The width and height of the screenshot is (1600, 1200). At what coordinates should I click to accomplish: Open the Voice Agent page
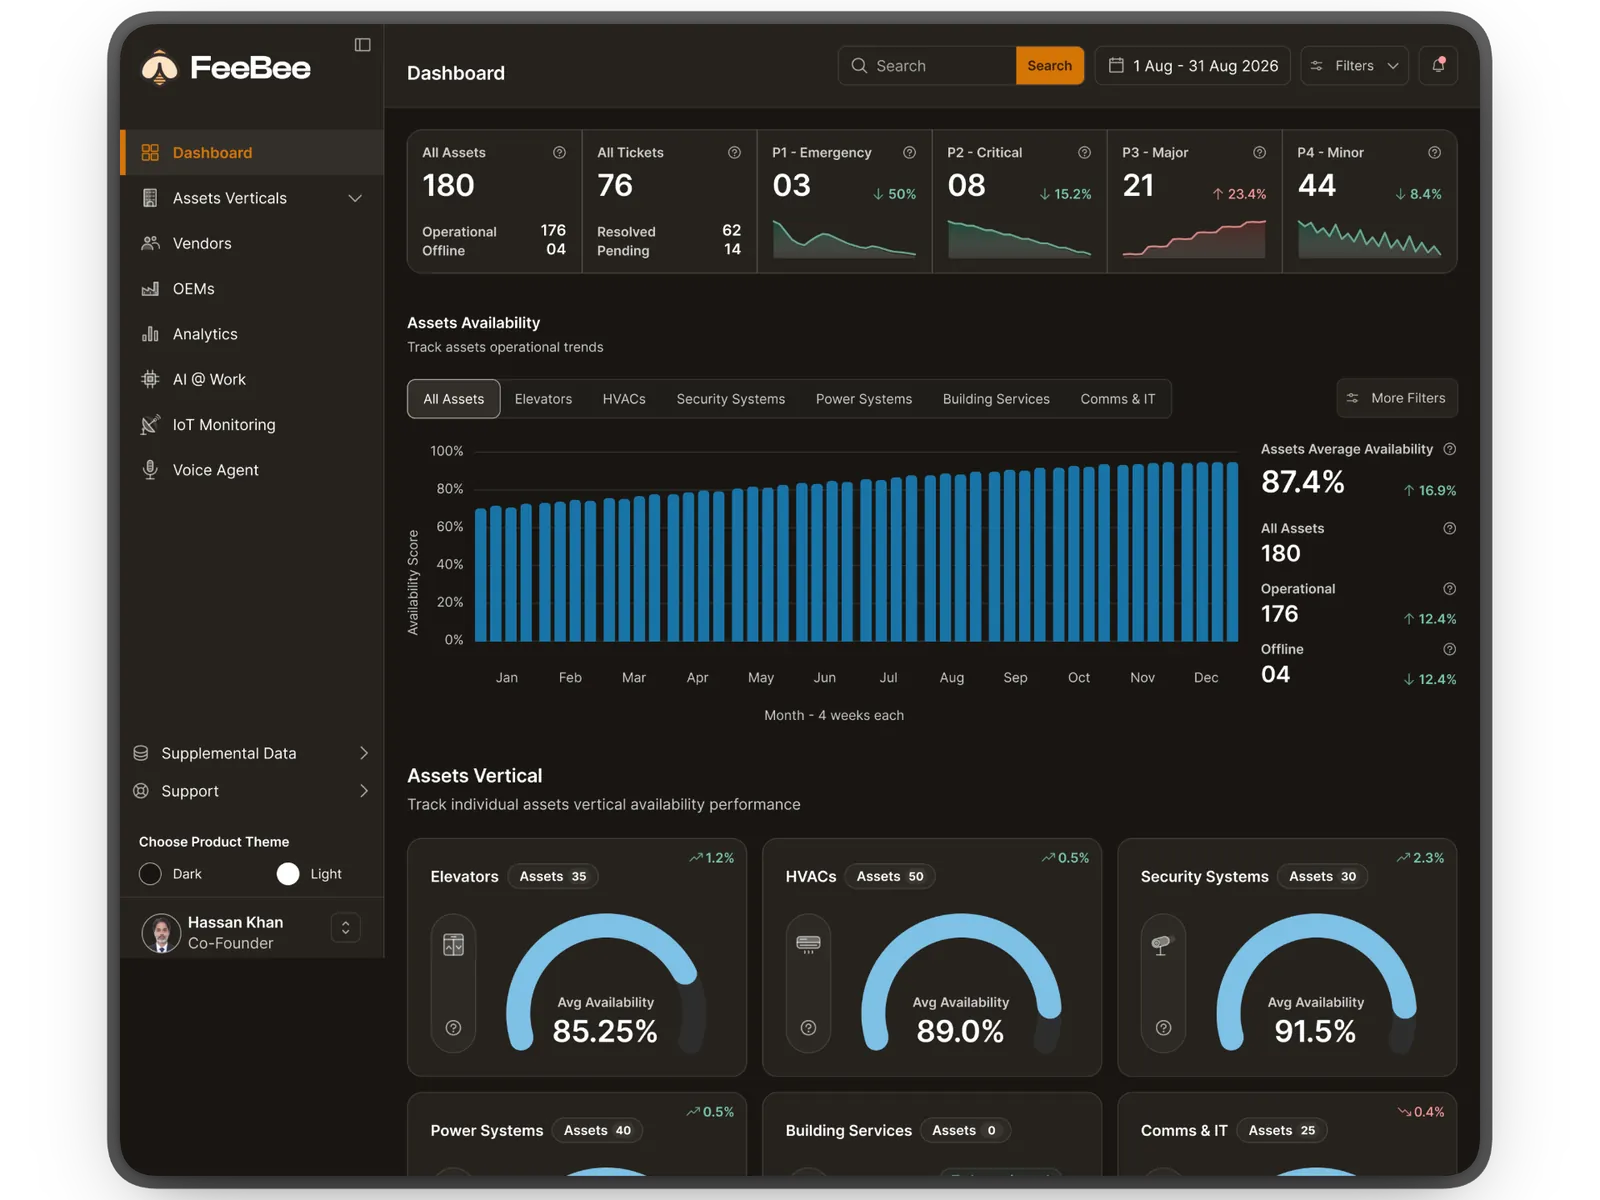click(252, 470)
